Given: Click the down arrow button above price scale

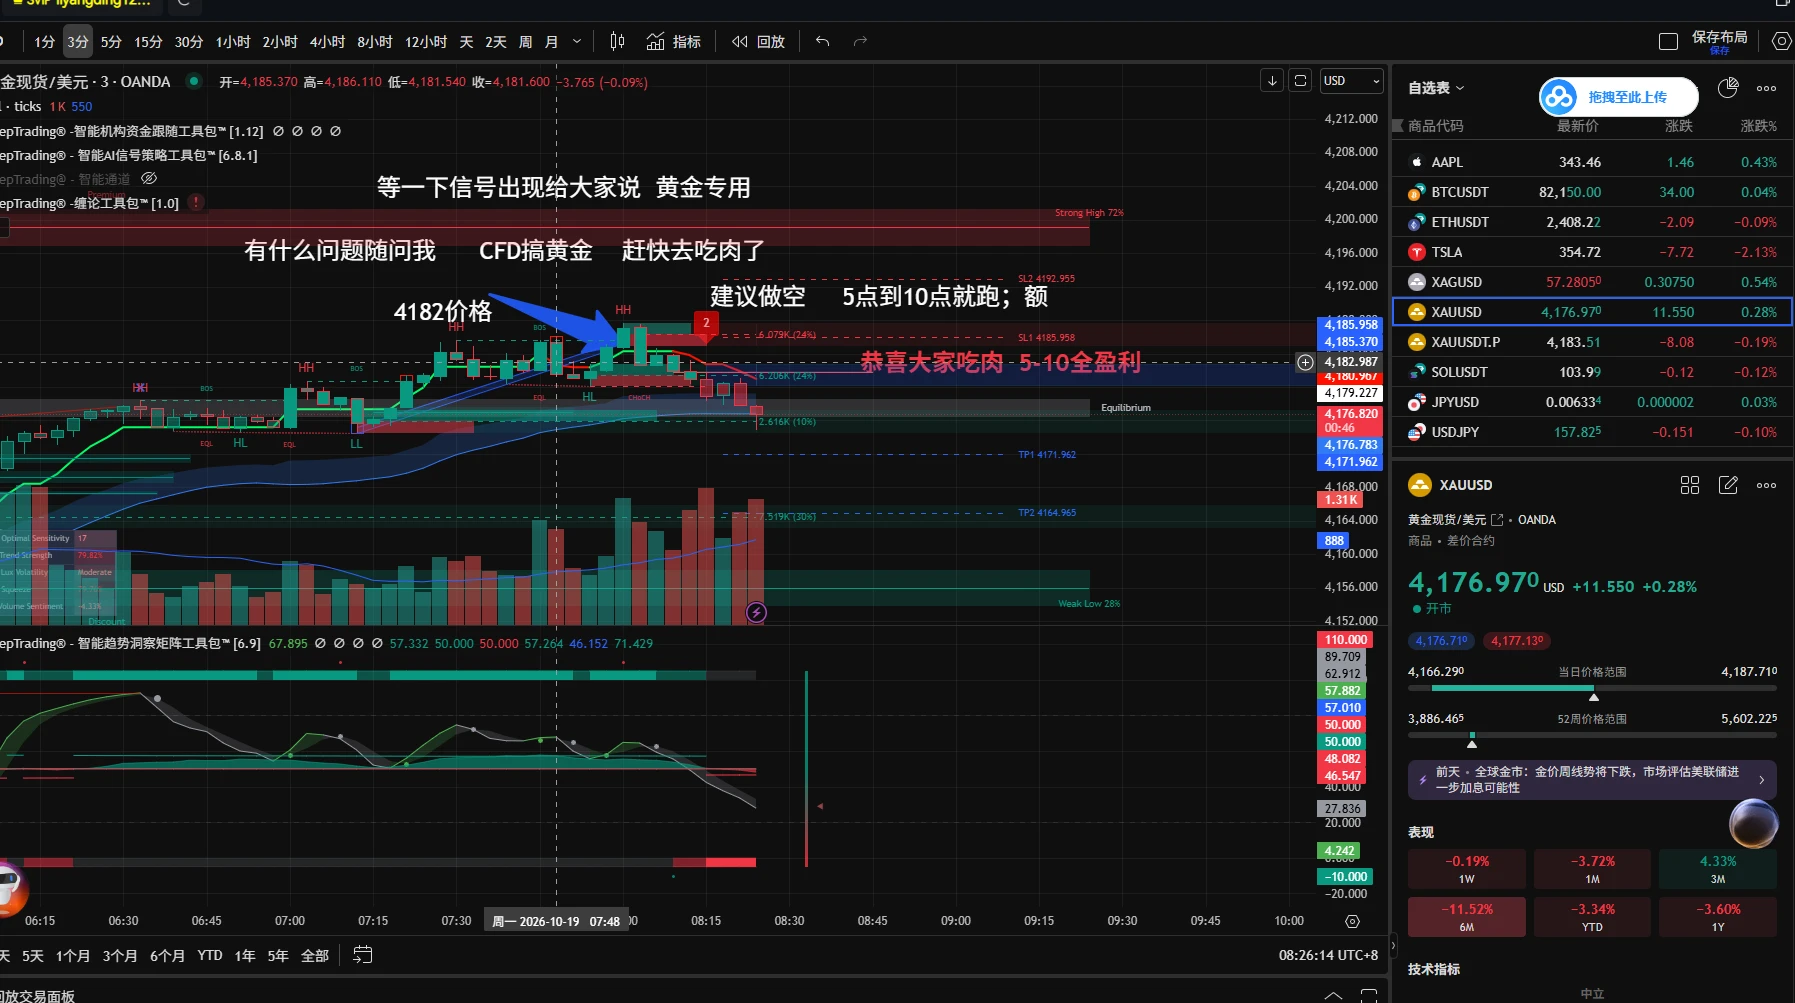Looking at the screenshot, I should pyautogui.click(x=1272, y=80).
